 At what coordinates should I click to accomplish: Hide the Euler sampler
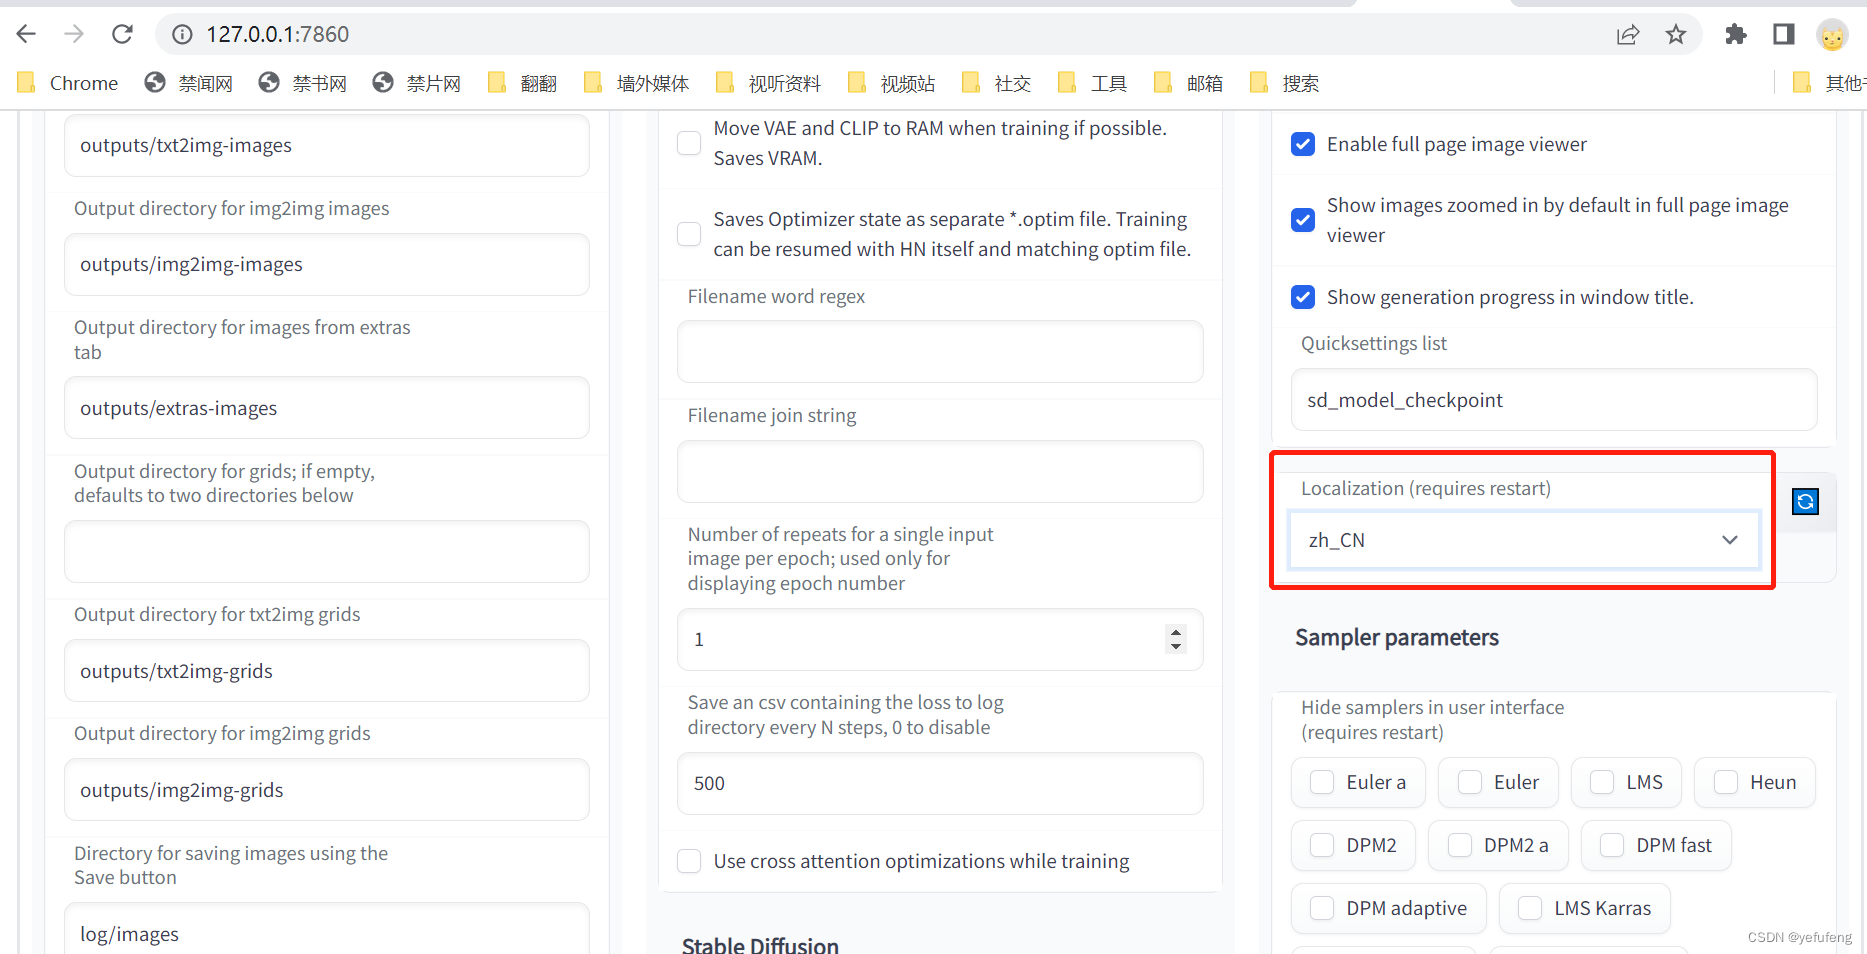1470,782
